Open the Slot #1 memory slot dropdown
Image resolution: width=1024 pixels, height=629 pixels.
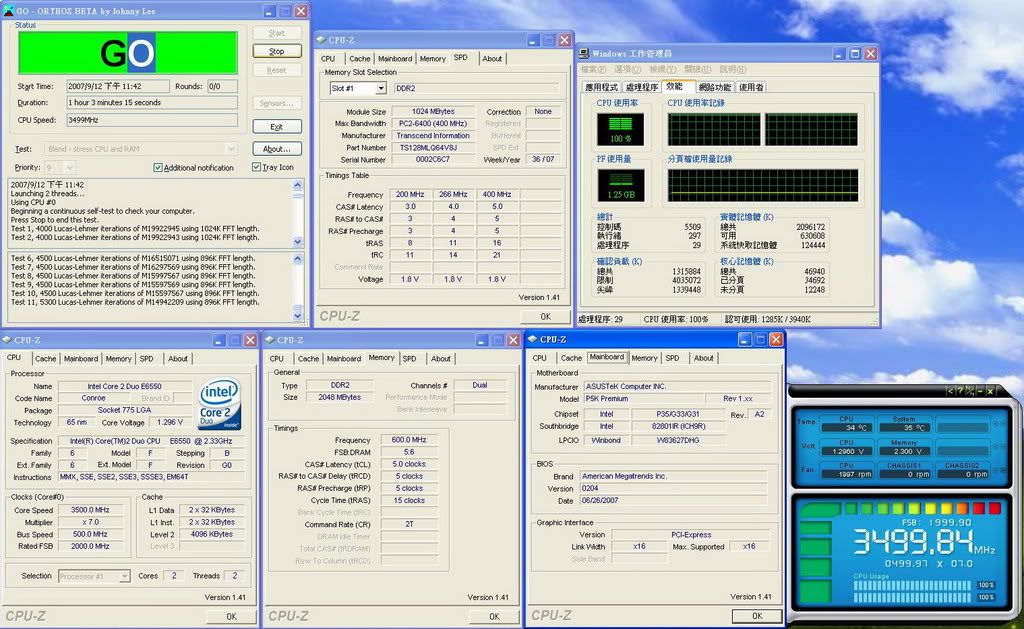click(x=381, y=88)
